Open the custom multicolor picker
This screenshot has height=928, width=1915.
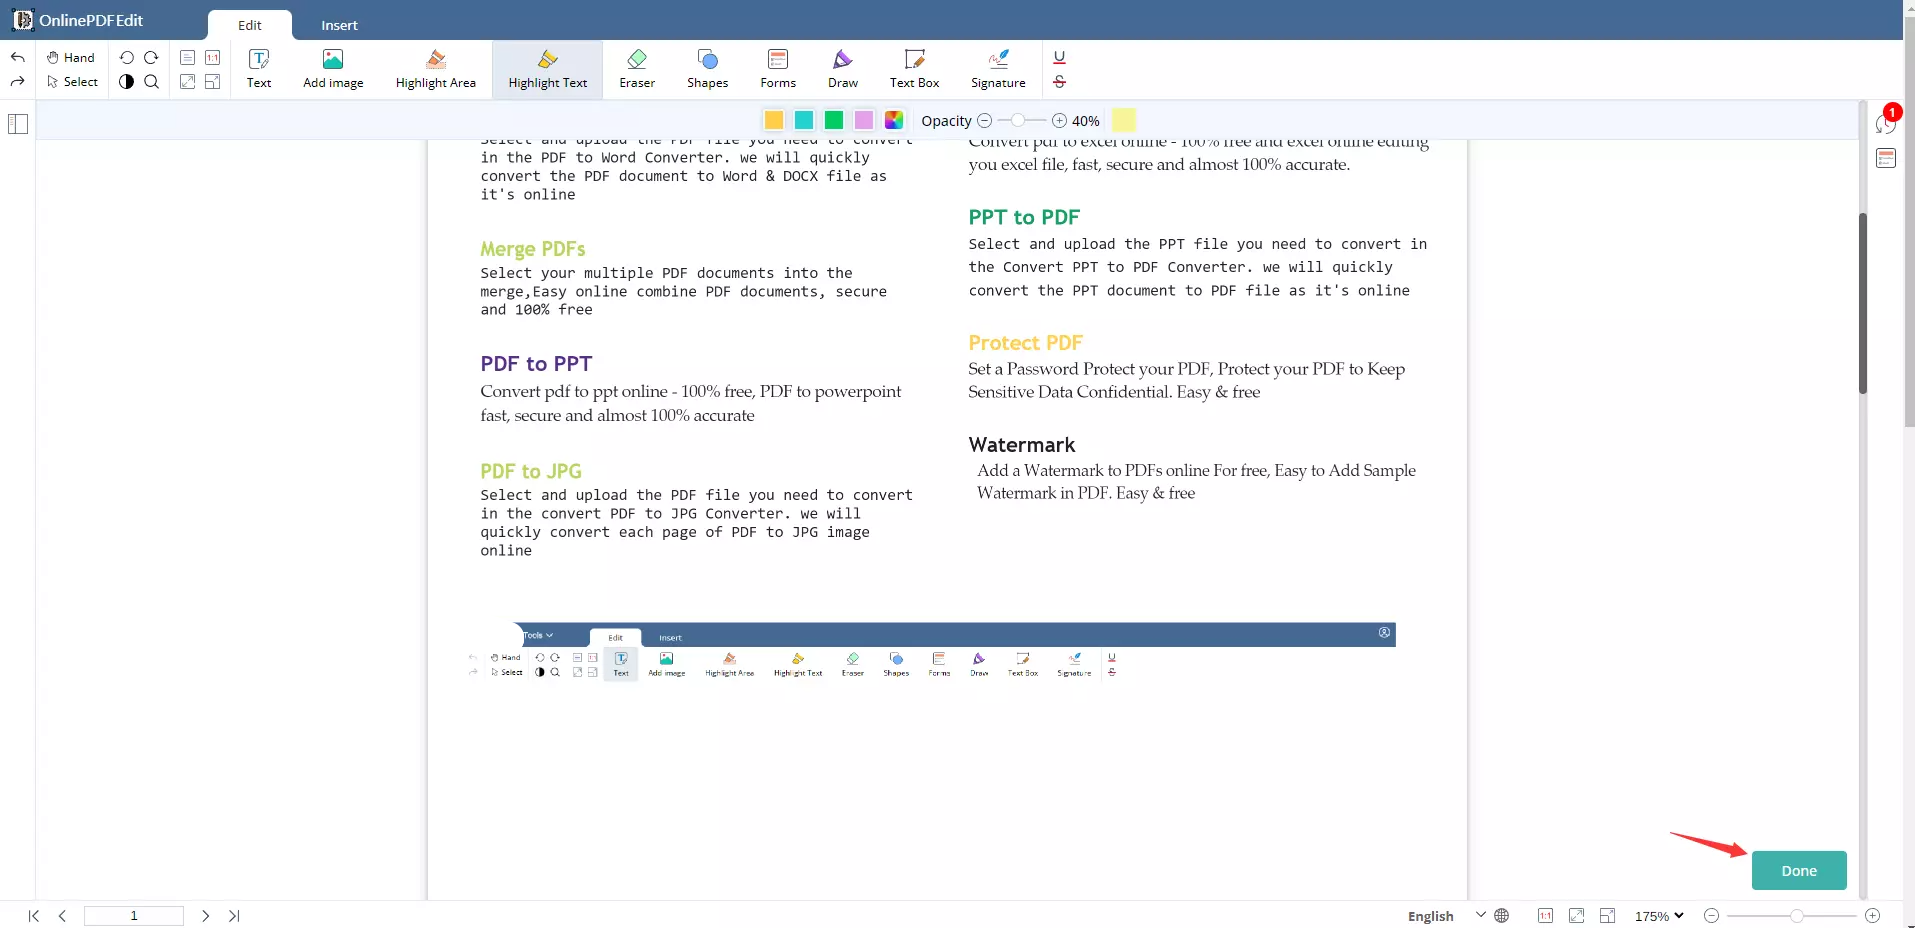tap(894, 120)
